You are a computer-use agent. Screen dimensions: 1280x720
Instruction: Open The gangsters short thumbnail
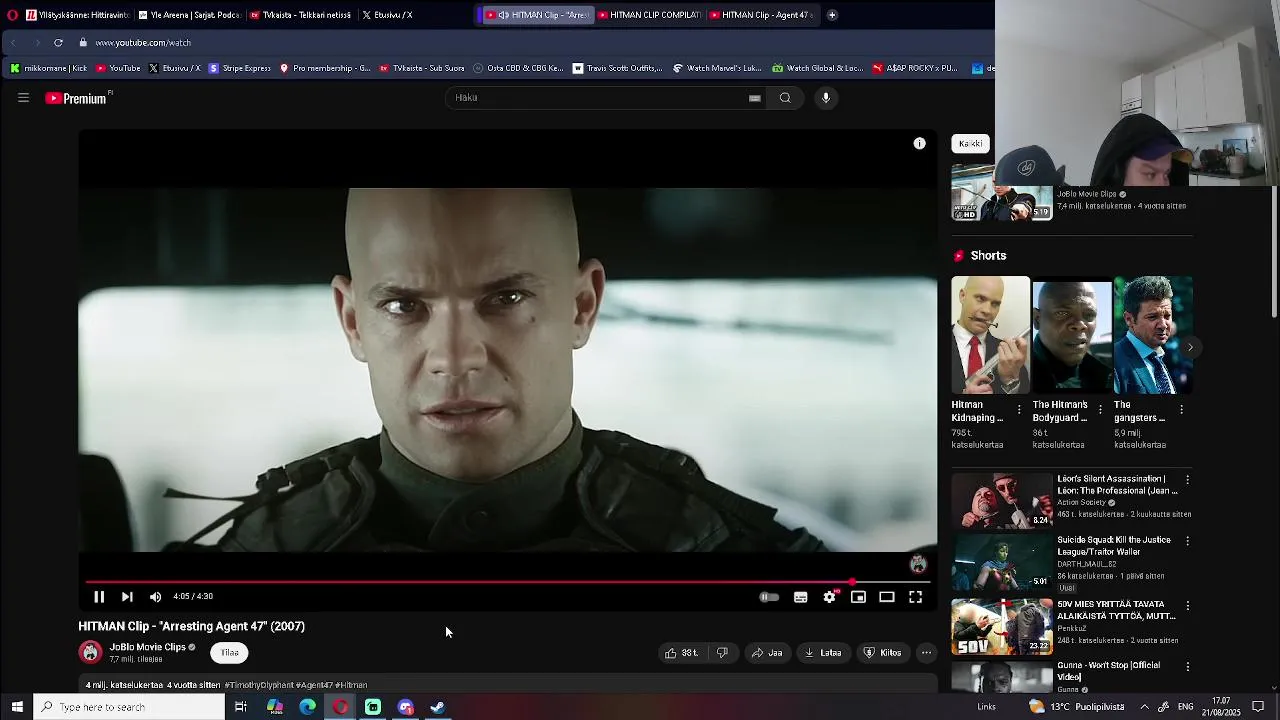1153,335
